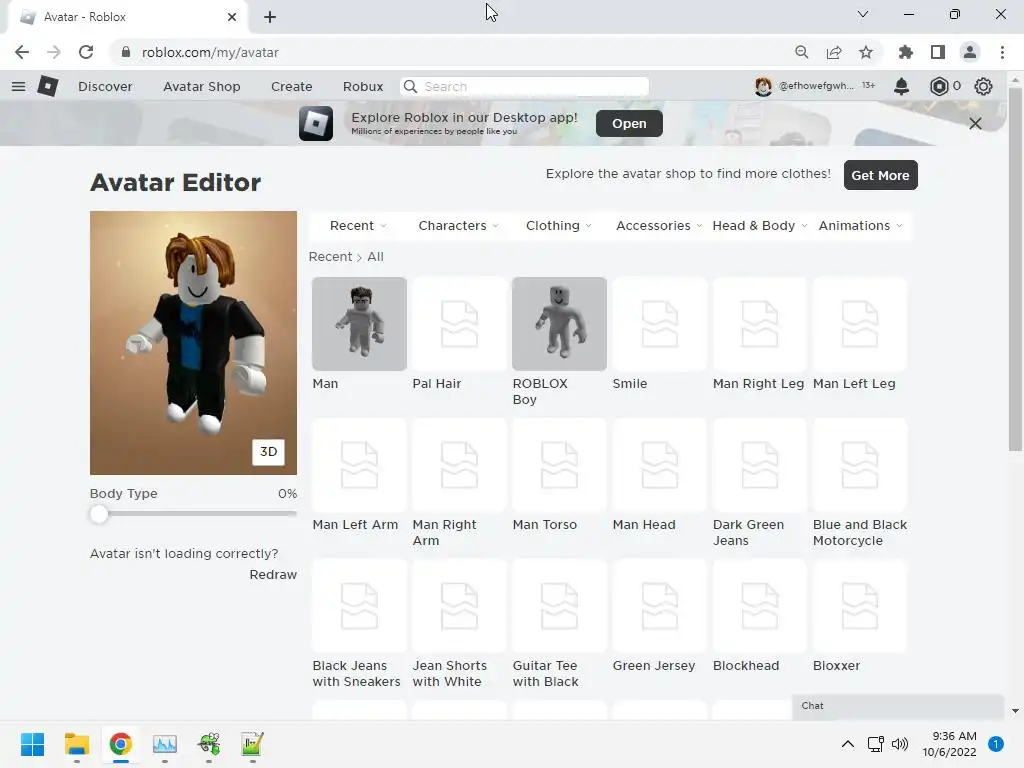Expand the Animations dropdown
1024x768 pixels.
click(860, 226)
